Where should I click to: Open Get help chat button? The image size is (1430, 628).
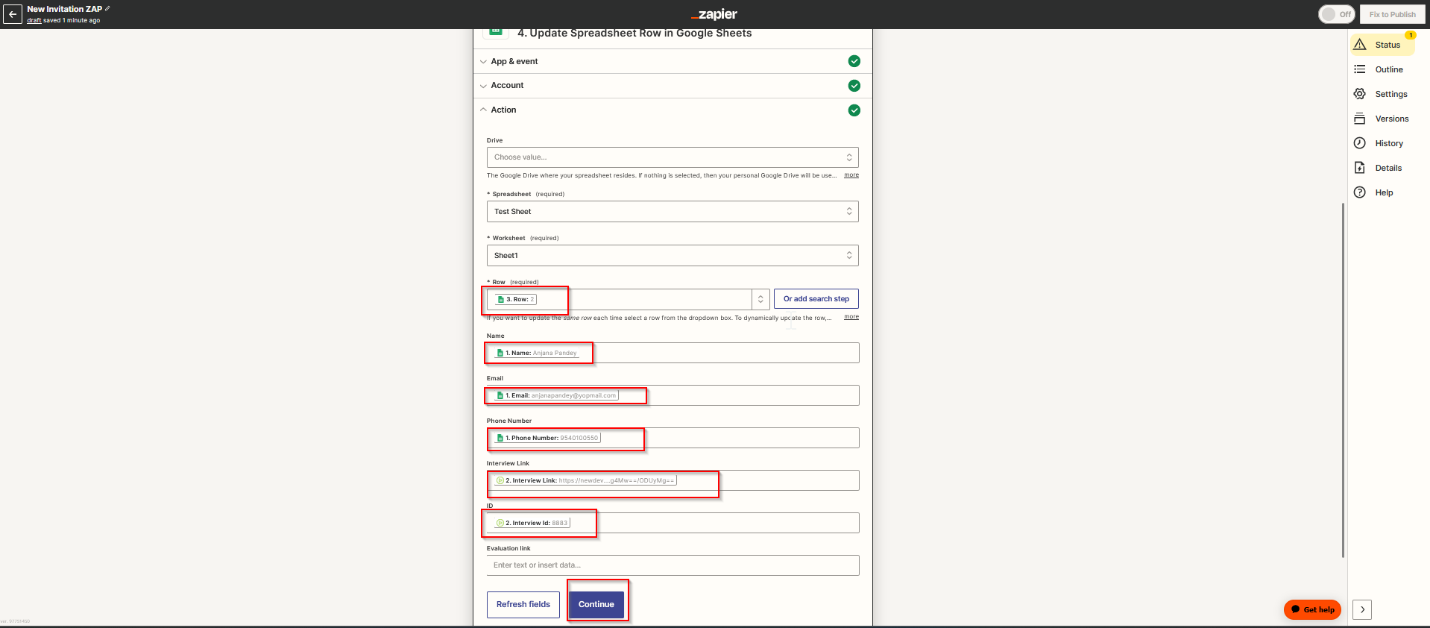(x=1312, y=609)
